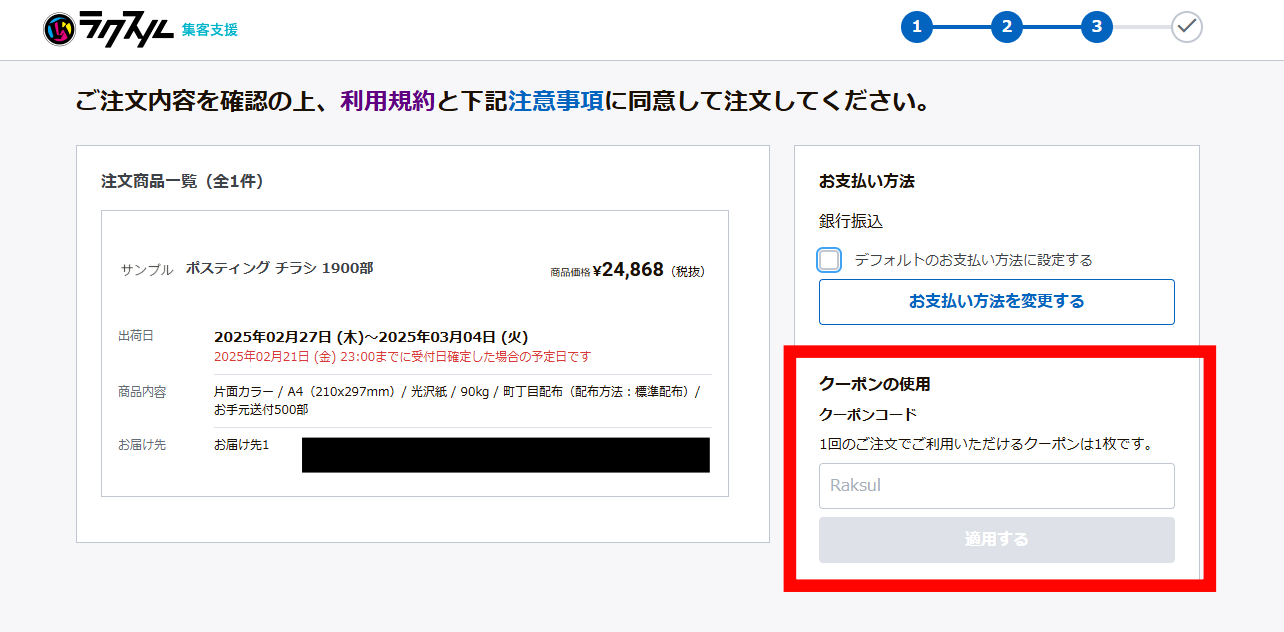
Task: Enable the default payment method checkbox
Action: 828,259
